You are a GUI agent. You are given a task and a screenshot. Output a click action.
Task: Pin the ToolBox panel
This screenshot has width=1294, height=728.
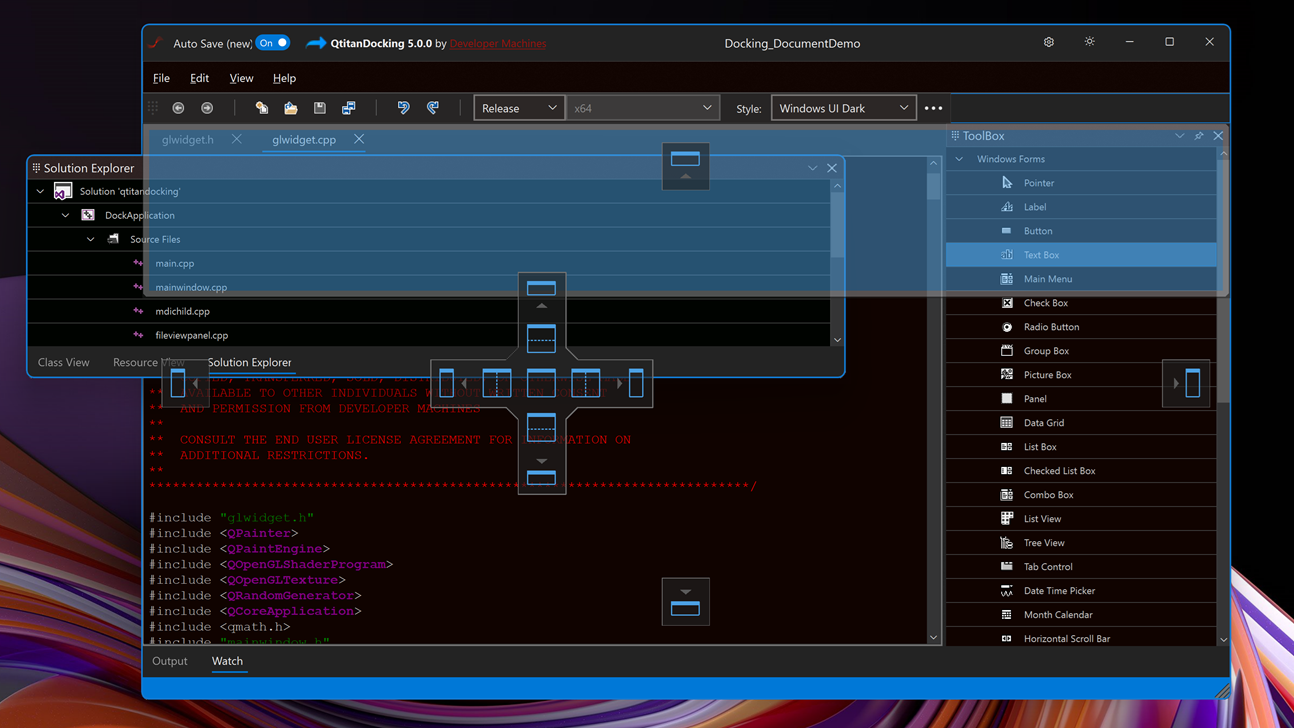click(1198, 135)
